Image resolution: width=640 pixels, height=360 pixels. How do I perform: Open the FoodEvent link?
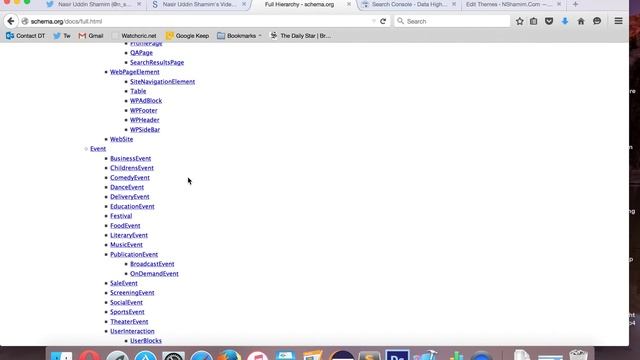125,226
